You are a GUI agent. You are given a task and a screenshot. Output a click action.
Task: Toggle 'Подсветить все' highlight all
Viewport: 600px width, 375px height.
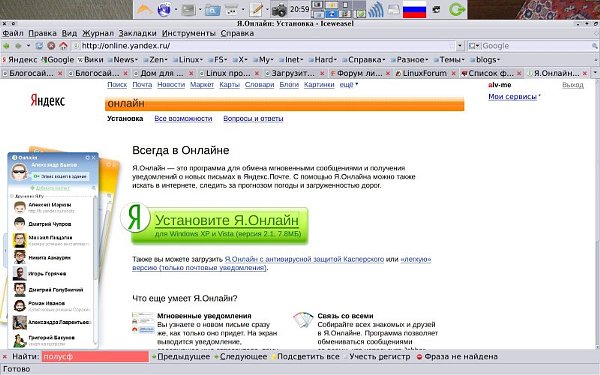coord(305,357)
